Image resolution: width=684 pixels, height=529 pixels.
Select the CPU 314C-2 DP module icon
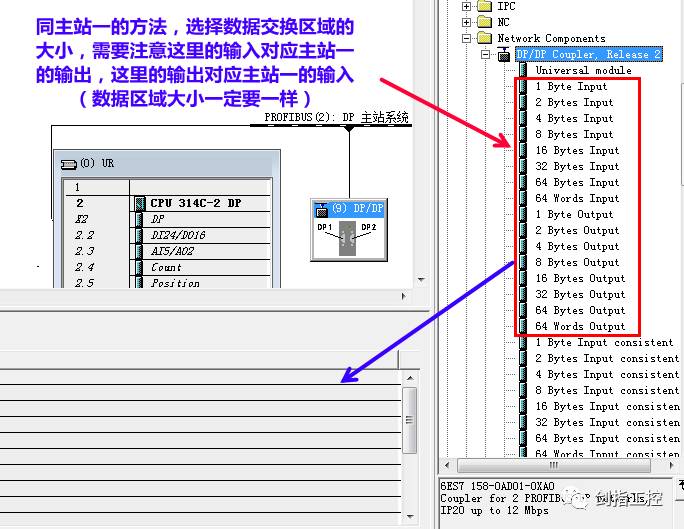pos(140,203)
